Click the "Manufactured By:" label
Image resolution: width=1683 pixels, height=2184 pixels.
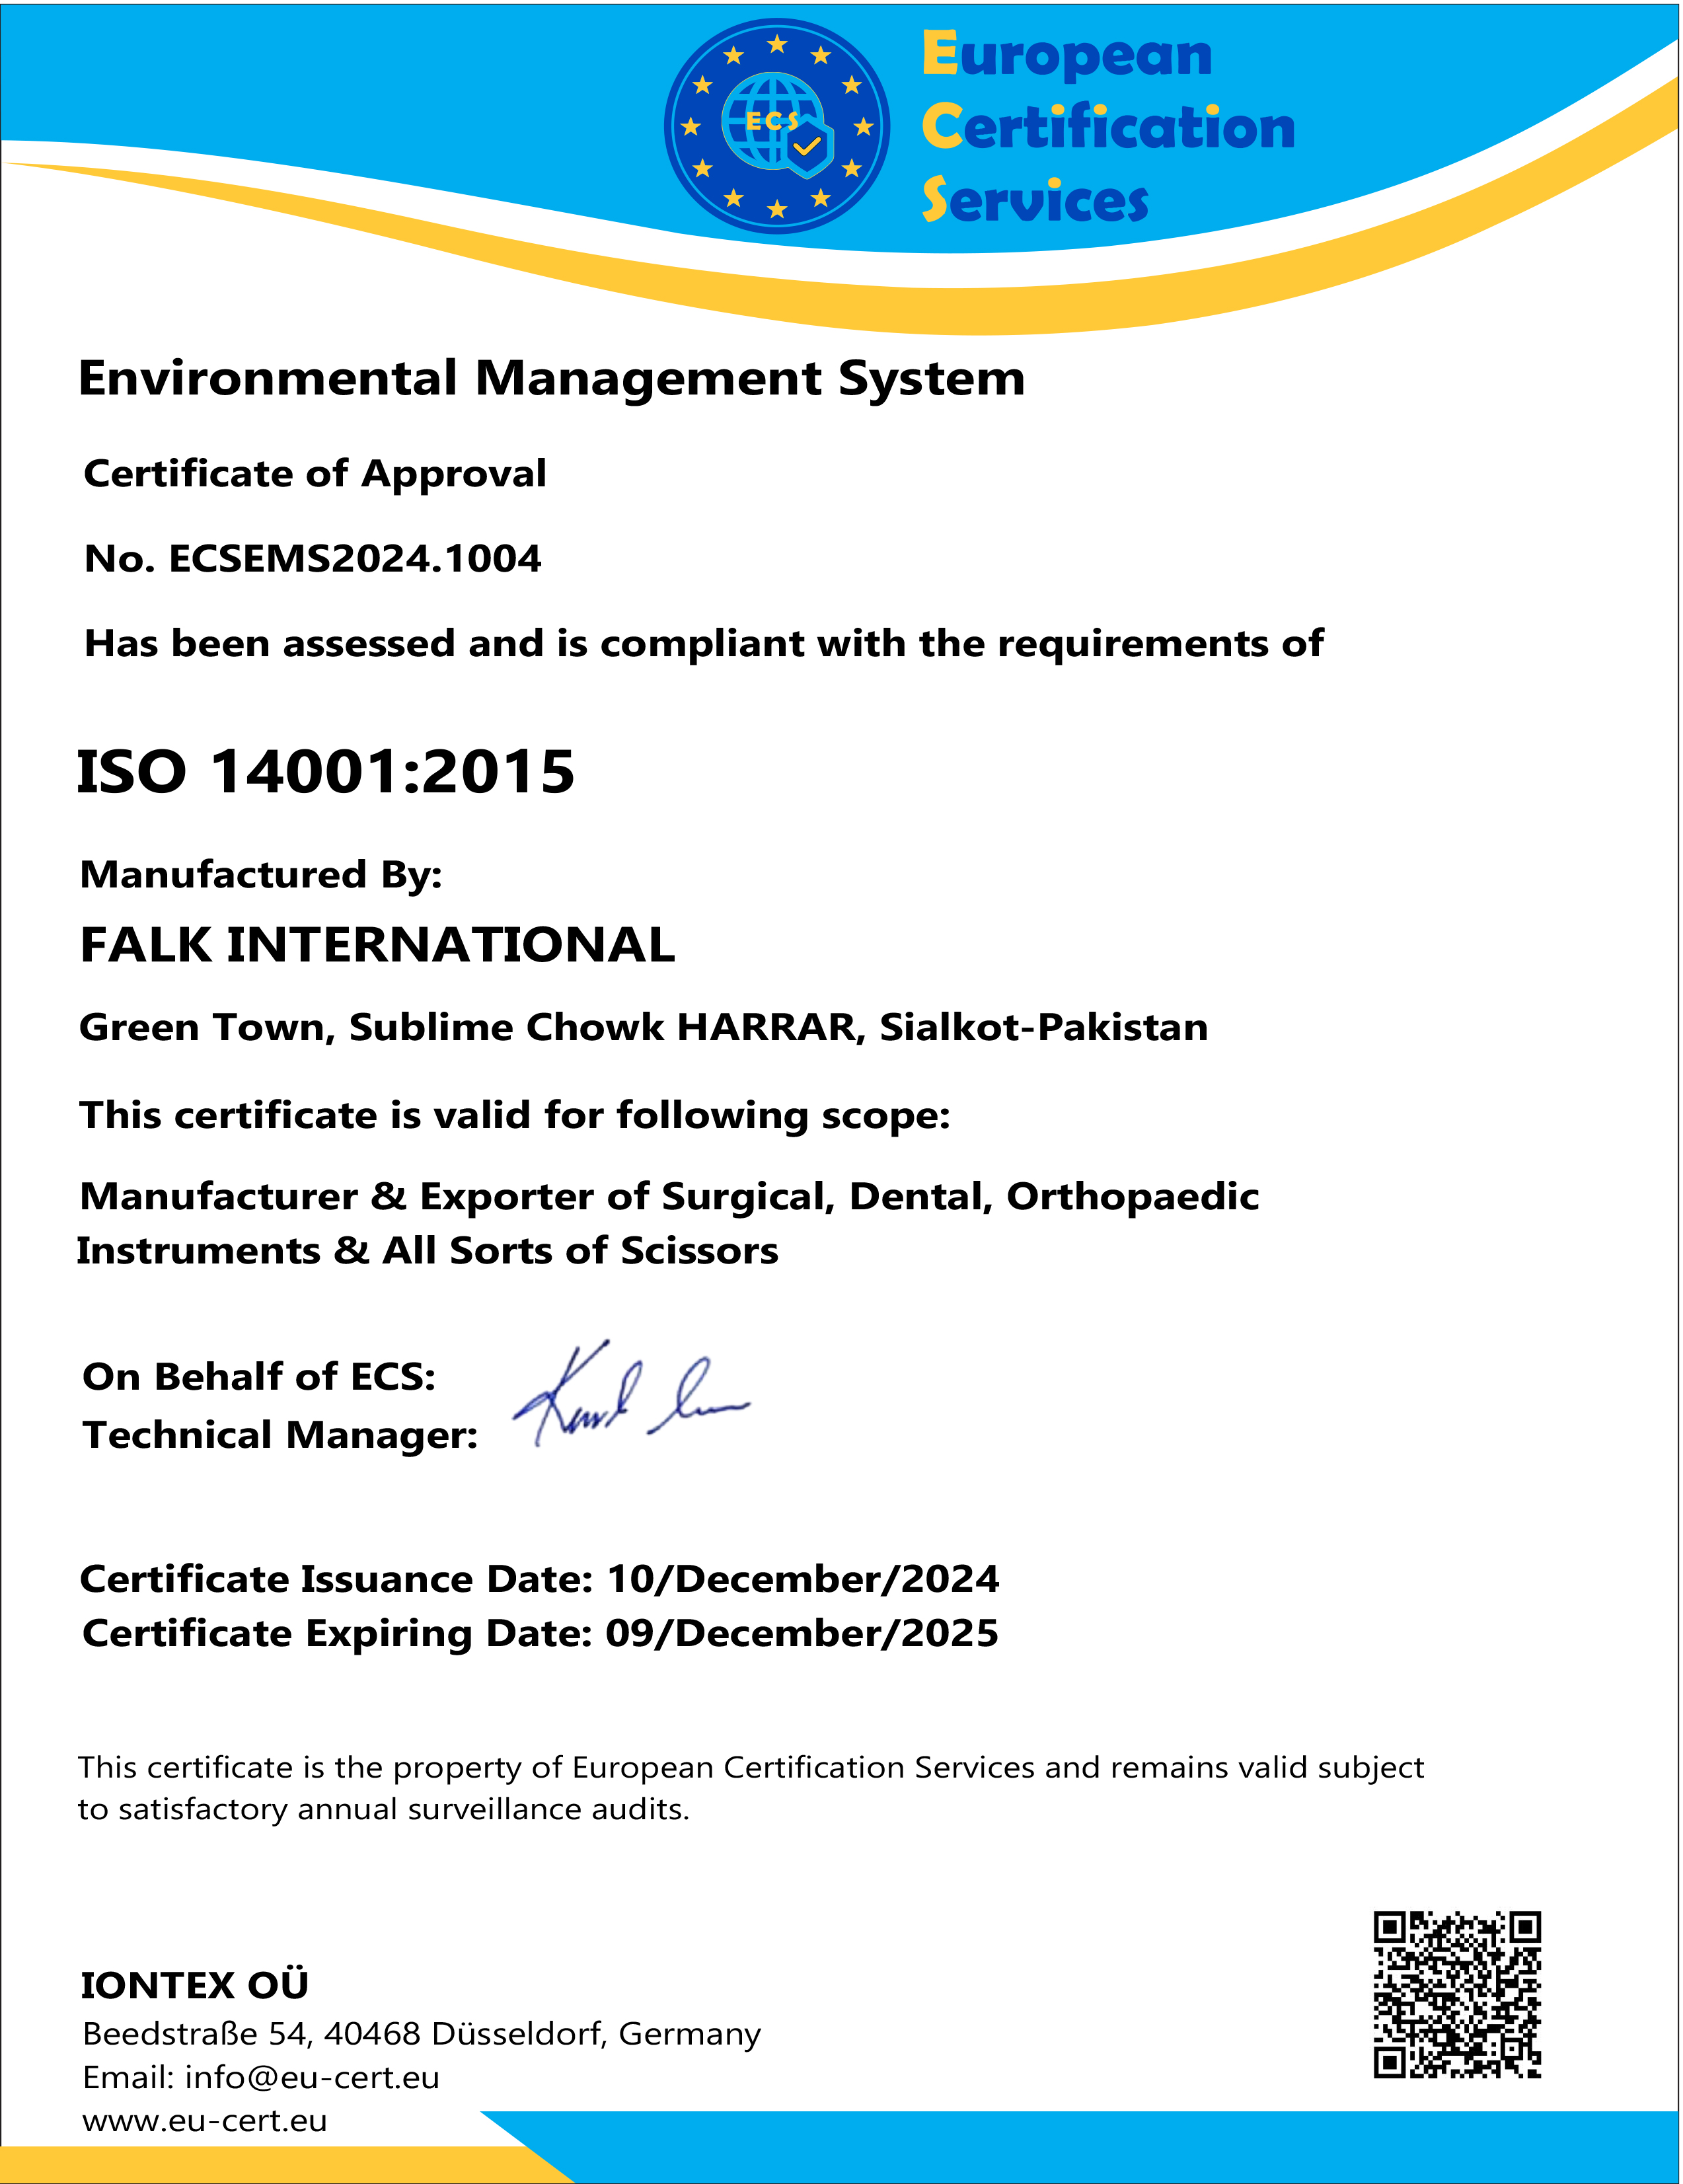coord(261,875)
